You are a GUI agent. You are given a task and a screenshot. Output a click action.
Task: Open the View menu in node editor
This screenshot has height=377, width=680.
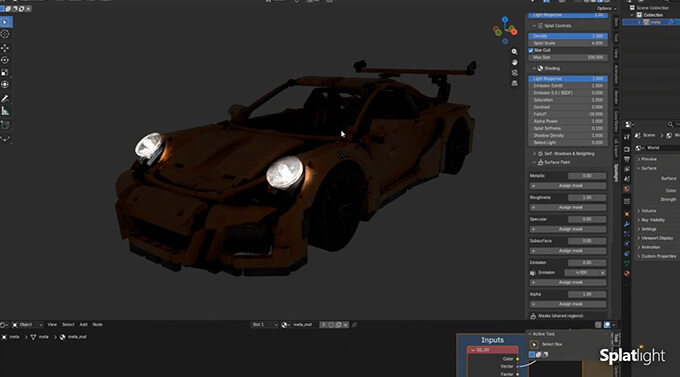[52, 325]
